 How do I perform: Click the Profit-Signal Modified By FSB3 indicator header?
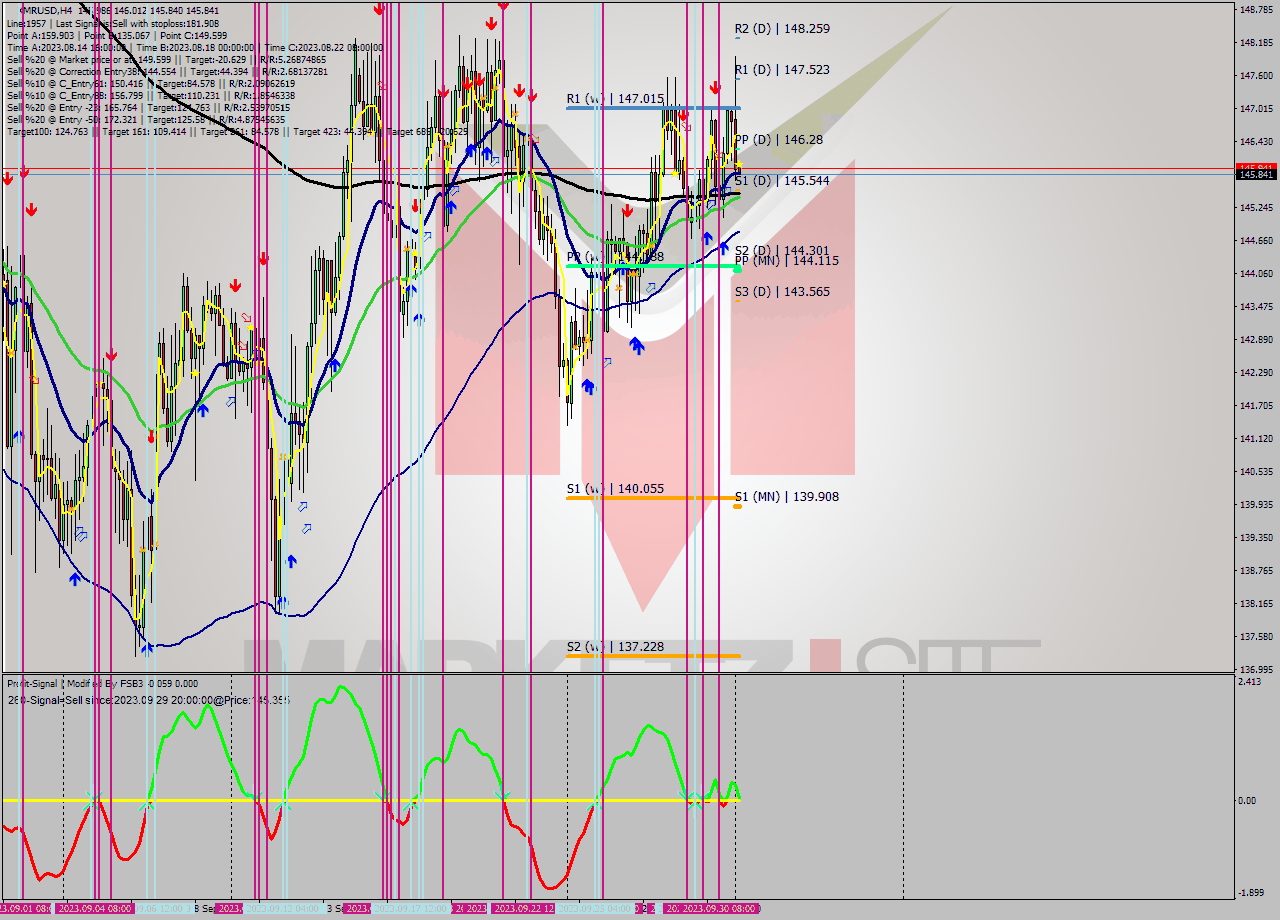point(100,683)
